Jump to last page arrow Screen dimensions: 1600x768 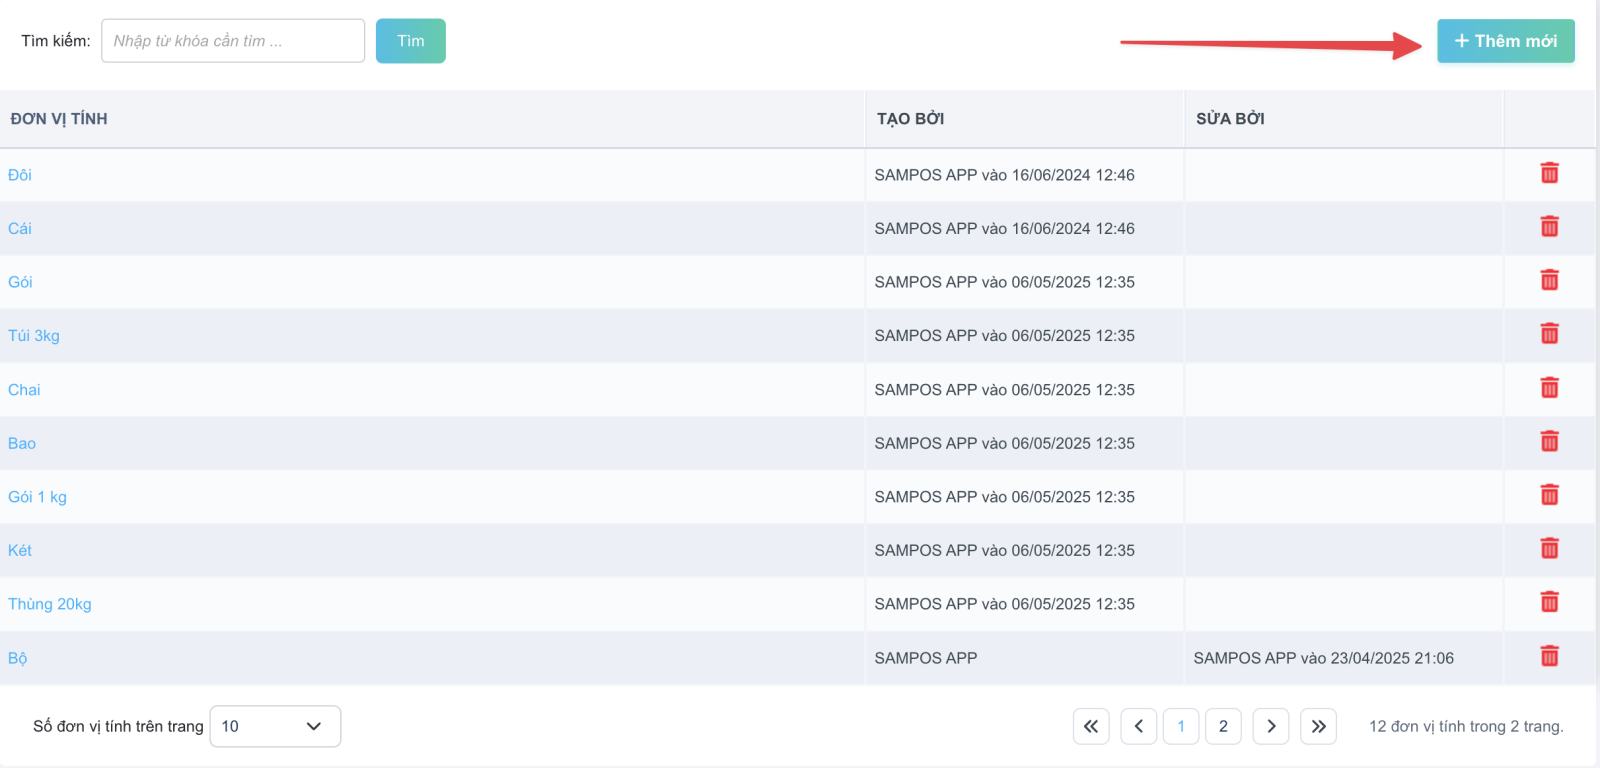[x=1319, y=726]
